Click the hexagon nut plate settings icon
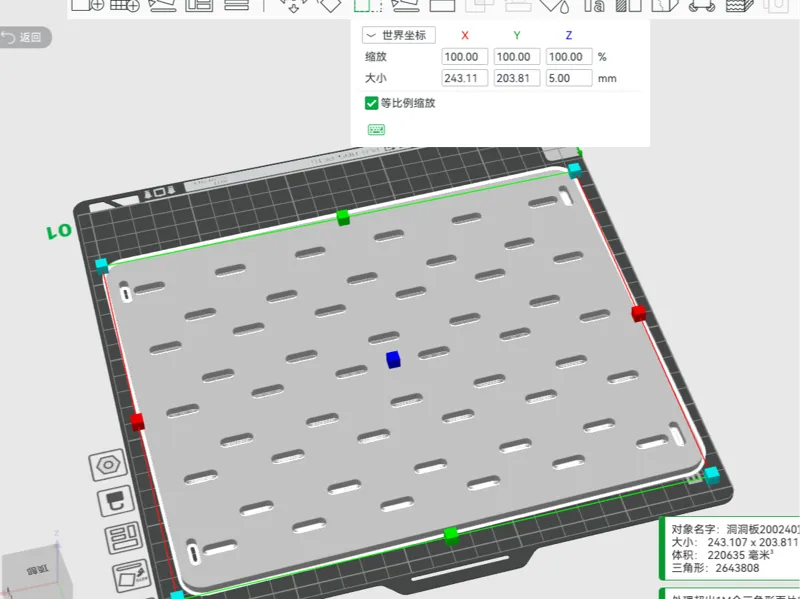Viewport: 800px width, 599px height. pos(108,465)
